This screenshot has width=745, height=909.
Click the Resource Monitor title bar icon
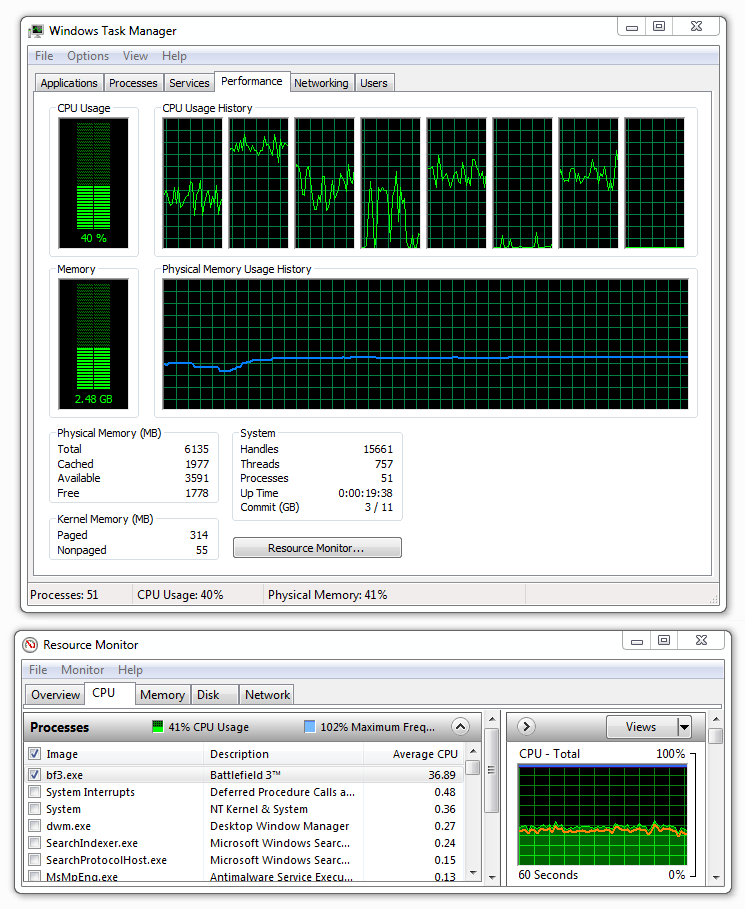30,645
